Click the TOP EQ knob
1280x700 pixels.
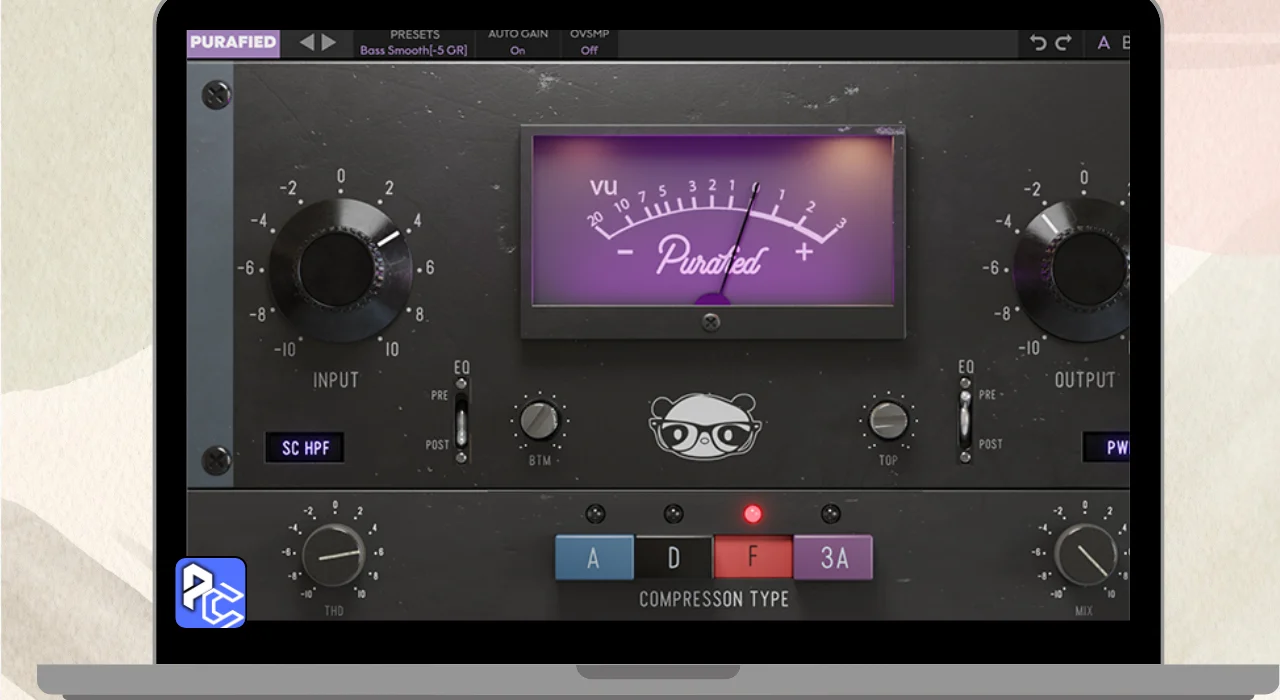click(x=888, y=420)
